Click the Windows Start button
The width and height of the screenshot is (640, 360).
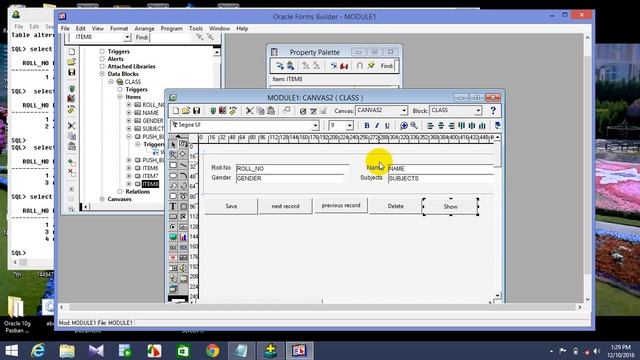pos(11,351)
